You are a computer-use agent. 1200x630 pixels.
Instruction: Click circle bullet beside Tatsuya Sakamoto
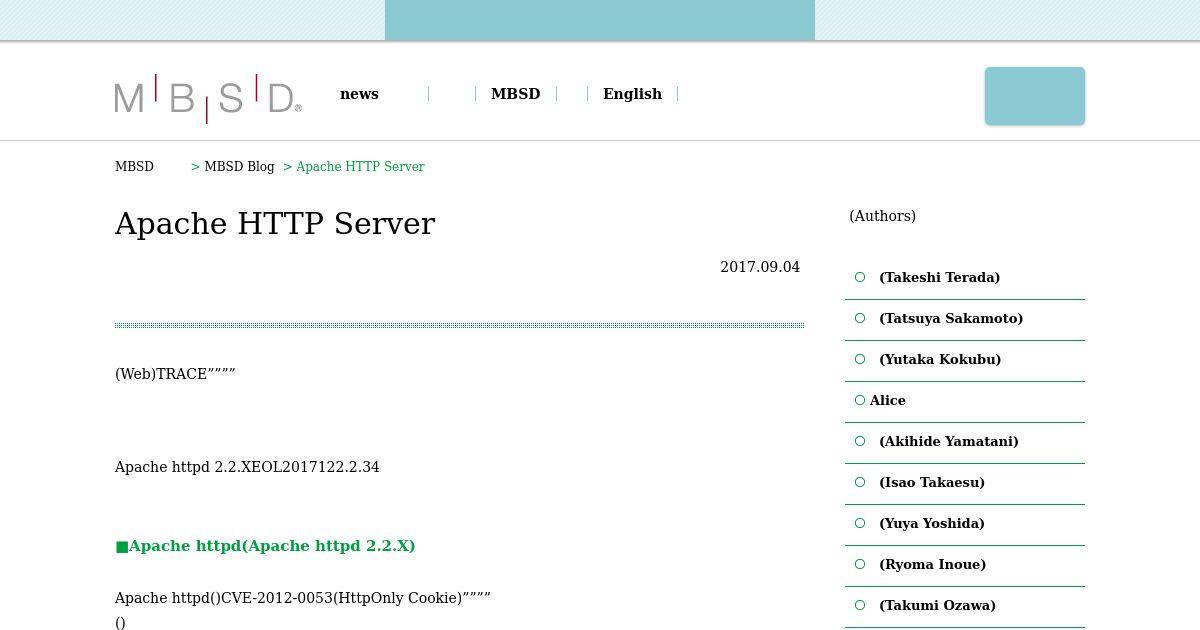(860, 318)
